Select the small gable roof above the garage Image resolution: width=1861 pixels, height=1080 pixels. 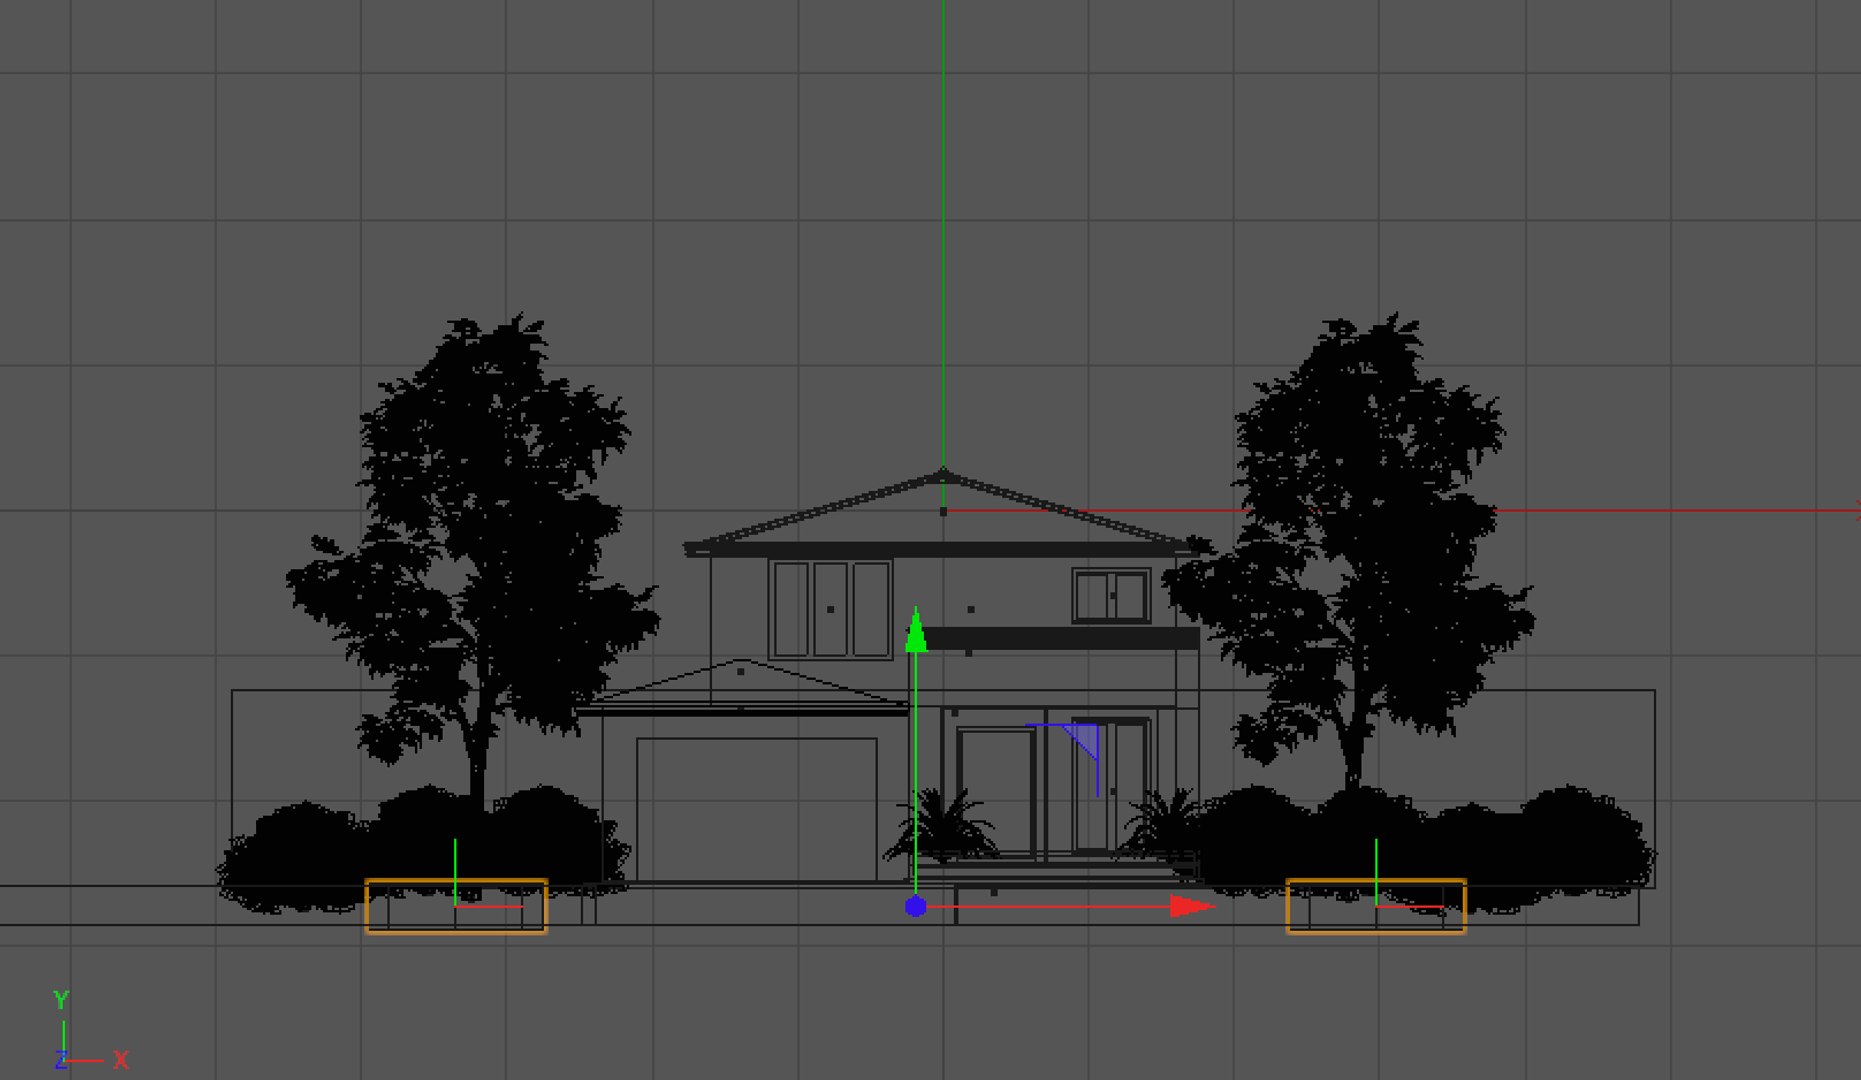pos(740,685)
